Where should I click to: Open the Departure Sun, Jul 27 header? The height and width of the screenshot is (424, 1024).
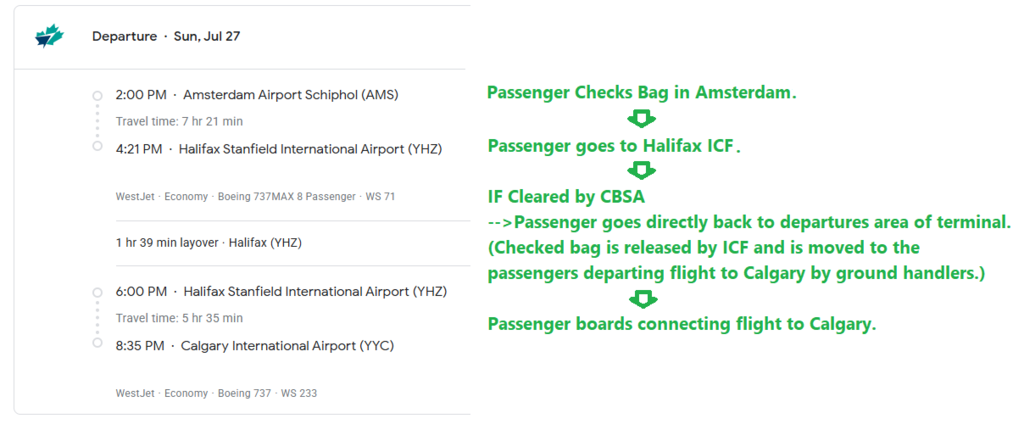166,36
